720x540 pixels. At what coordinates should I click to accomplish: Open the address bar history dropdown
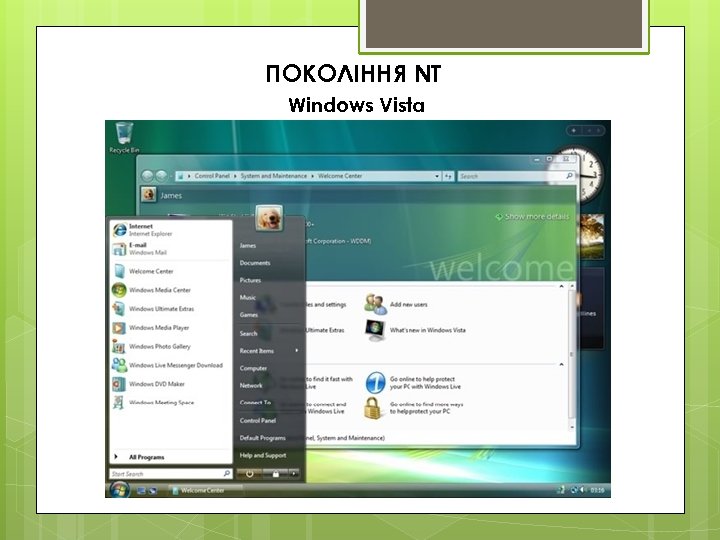pos(437,176)
